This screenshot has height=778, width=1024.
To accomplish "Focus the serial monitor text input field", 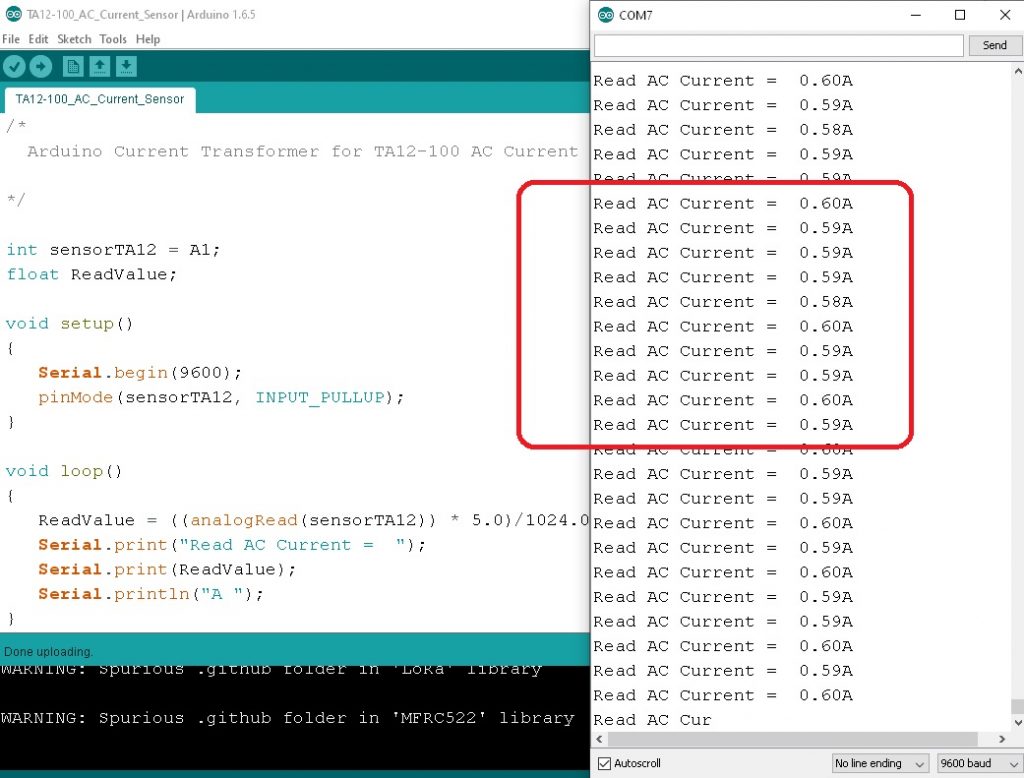I will (x=778, y=46).
